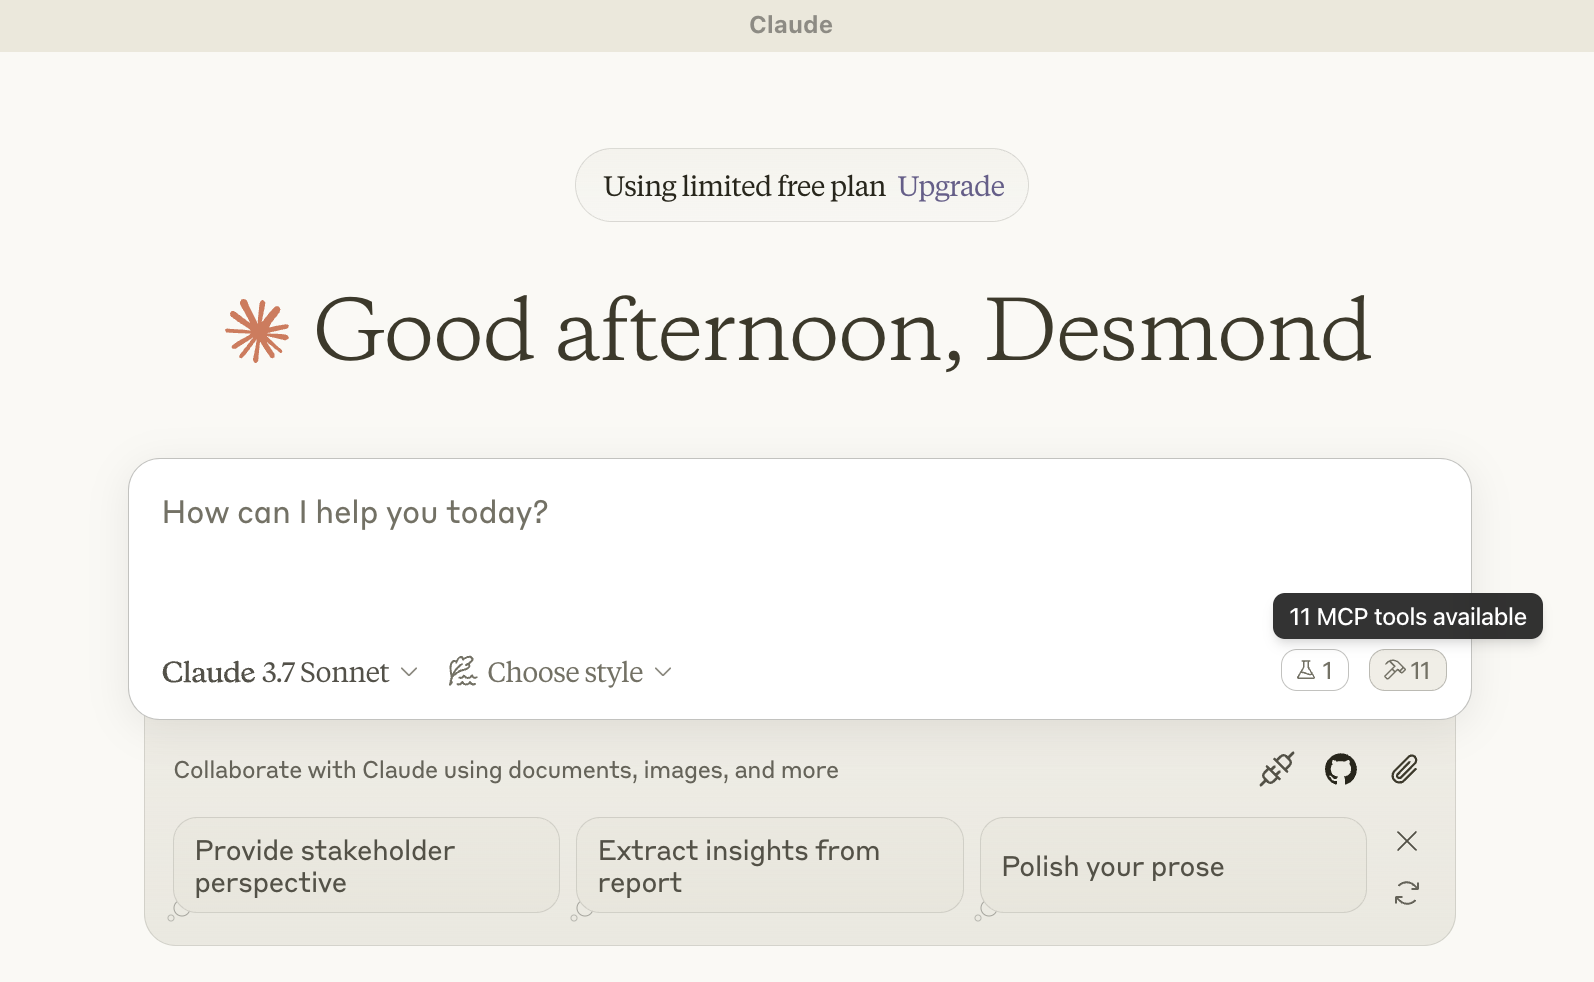Click the quill style icon
Viewport: 1594px width, 982px height.
(x=462, y=671)
